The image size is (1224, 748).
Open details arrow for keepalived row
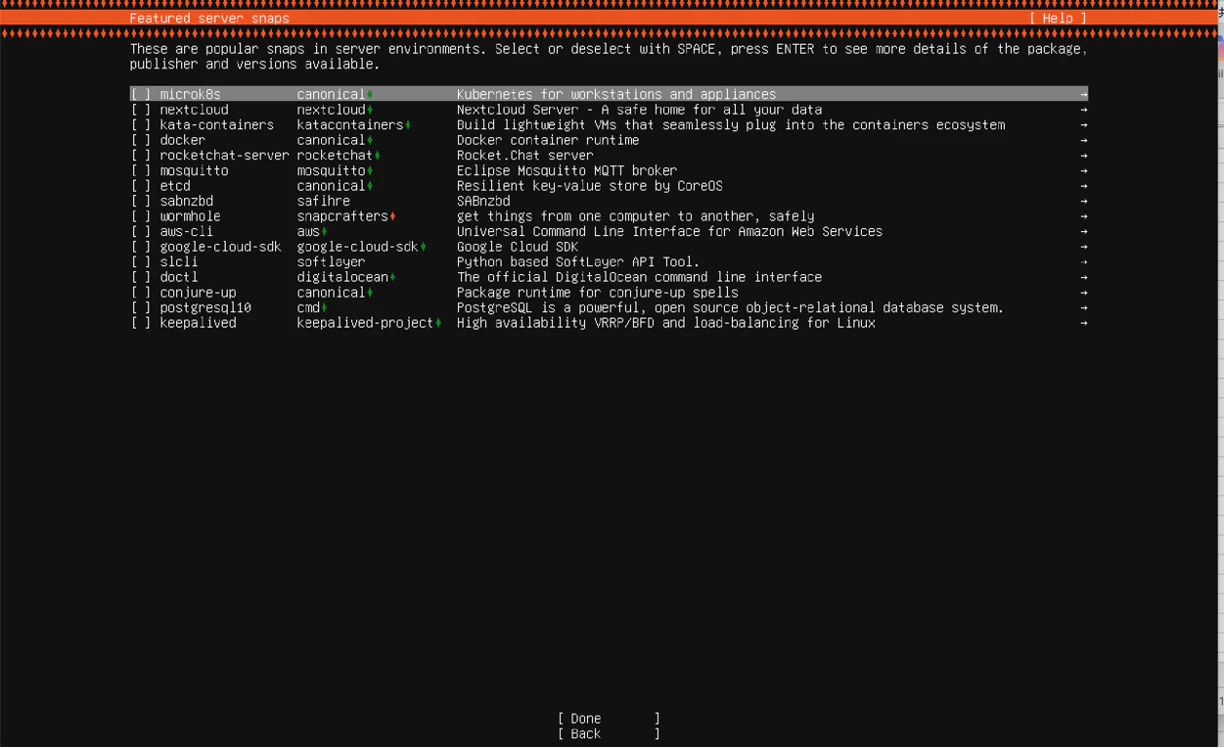click(x=1083, y=323)
